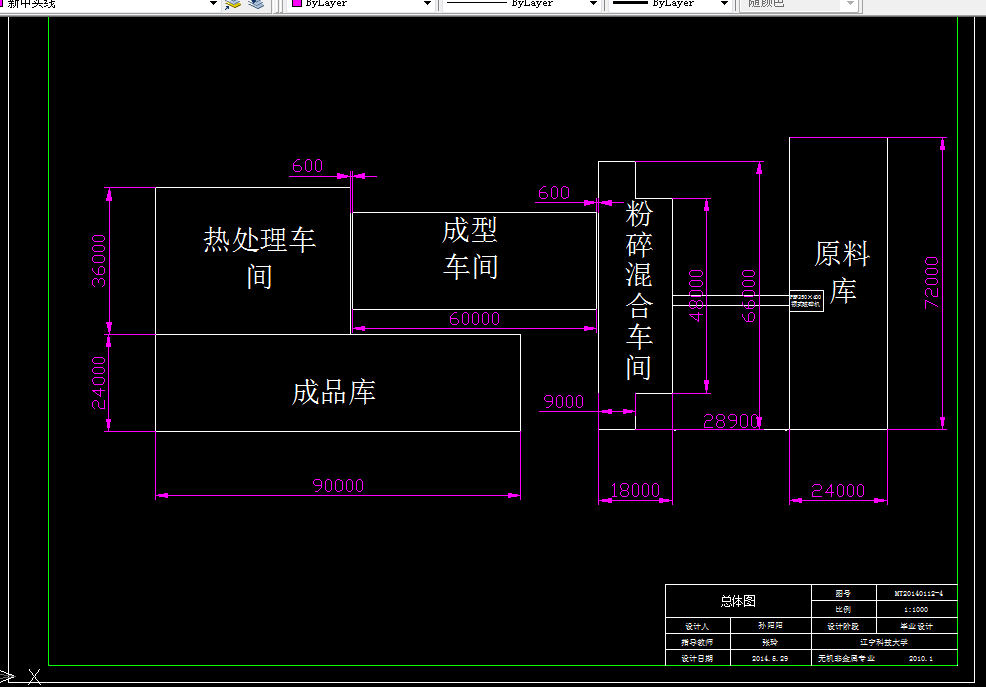Open the layer list dropdown showing 新中头线

tap(212, 4)
